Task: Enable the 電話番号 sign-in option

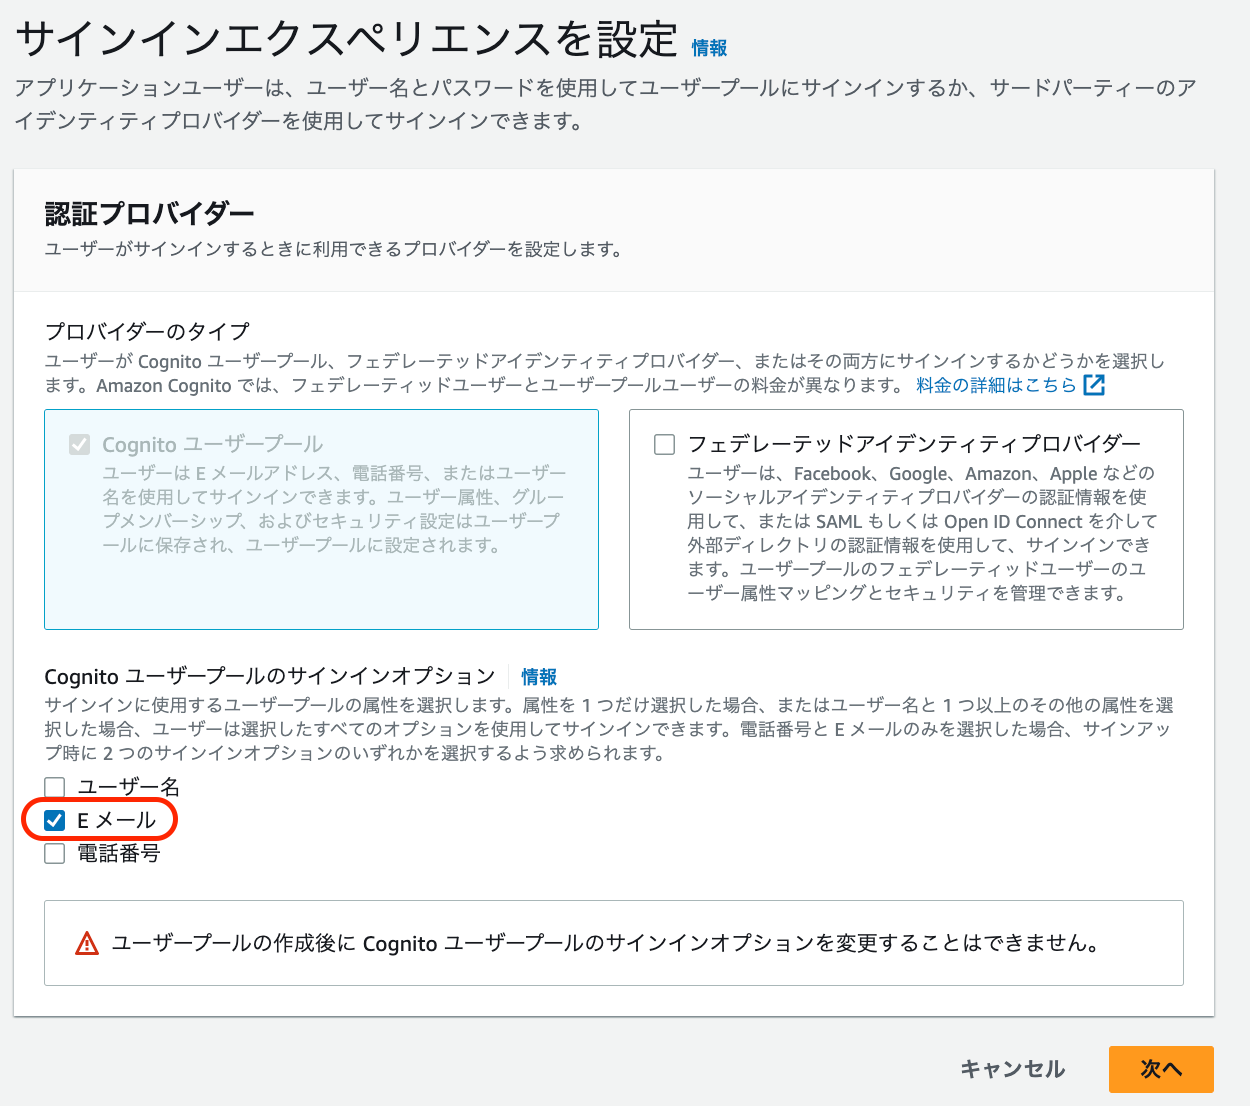Action: (54, 853)
